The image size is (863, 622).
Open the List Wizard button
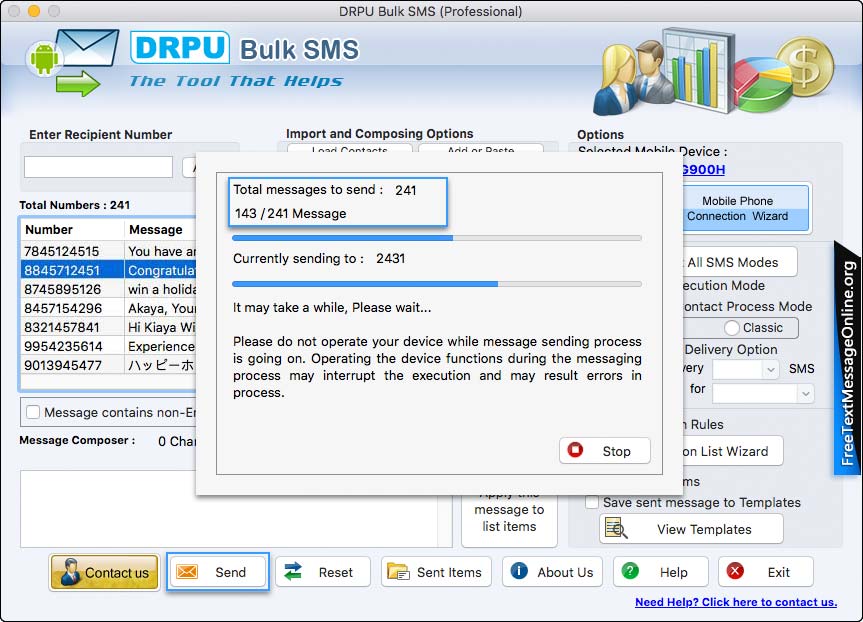(x=733, y=451)
